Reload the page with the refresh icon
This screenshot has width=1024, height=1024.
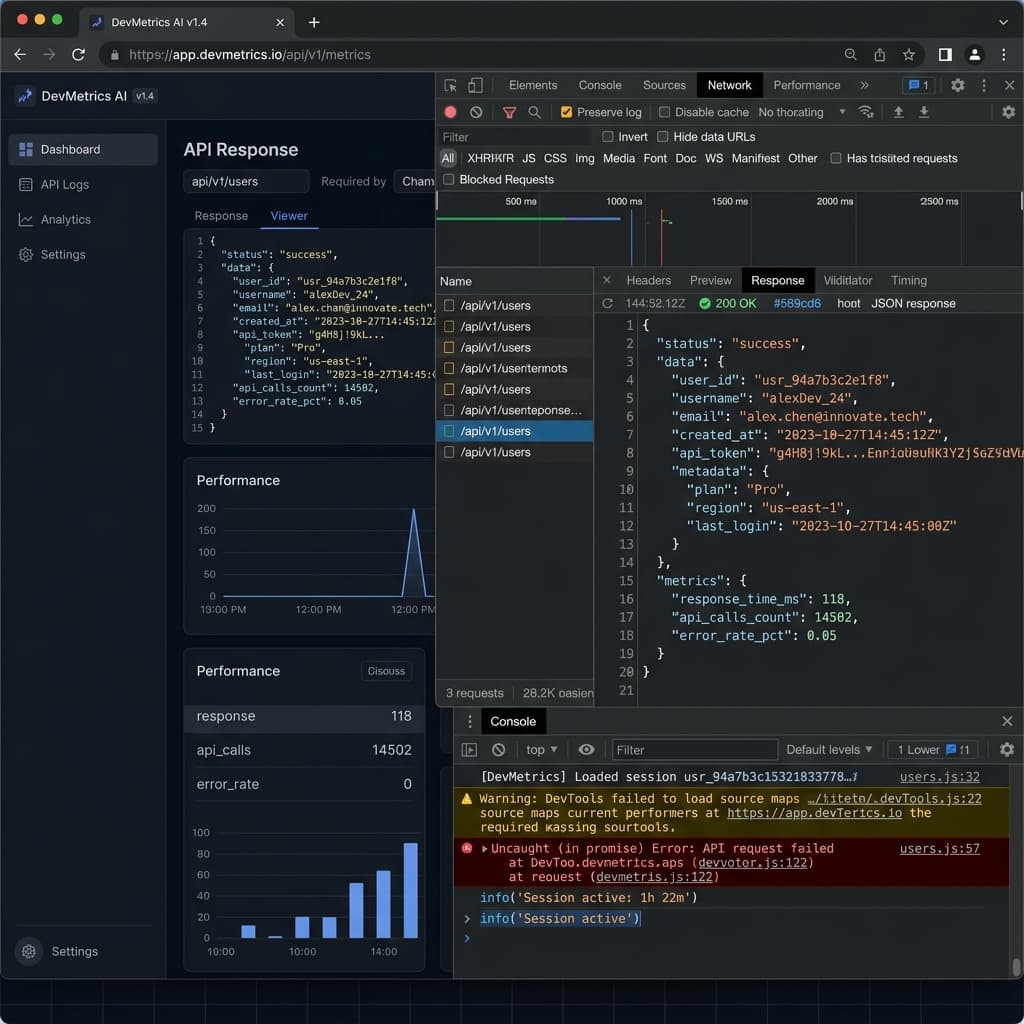click(x=78, y=55)
